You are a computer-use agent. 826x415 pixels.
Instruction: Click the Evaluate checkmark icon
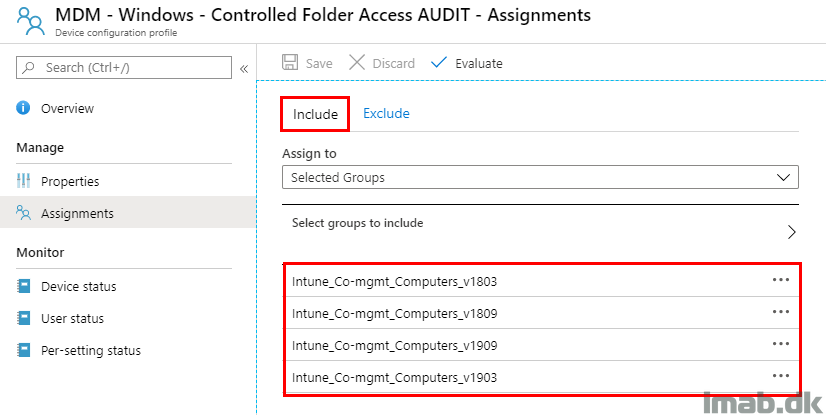[438, 63]
